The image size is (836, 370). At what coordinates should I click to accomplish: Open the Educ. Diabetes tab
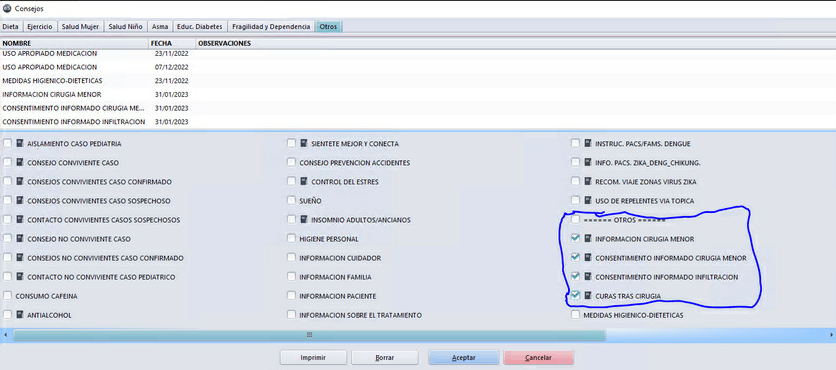[199, 26]
